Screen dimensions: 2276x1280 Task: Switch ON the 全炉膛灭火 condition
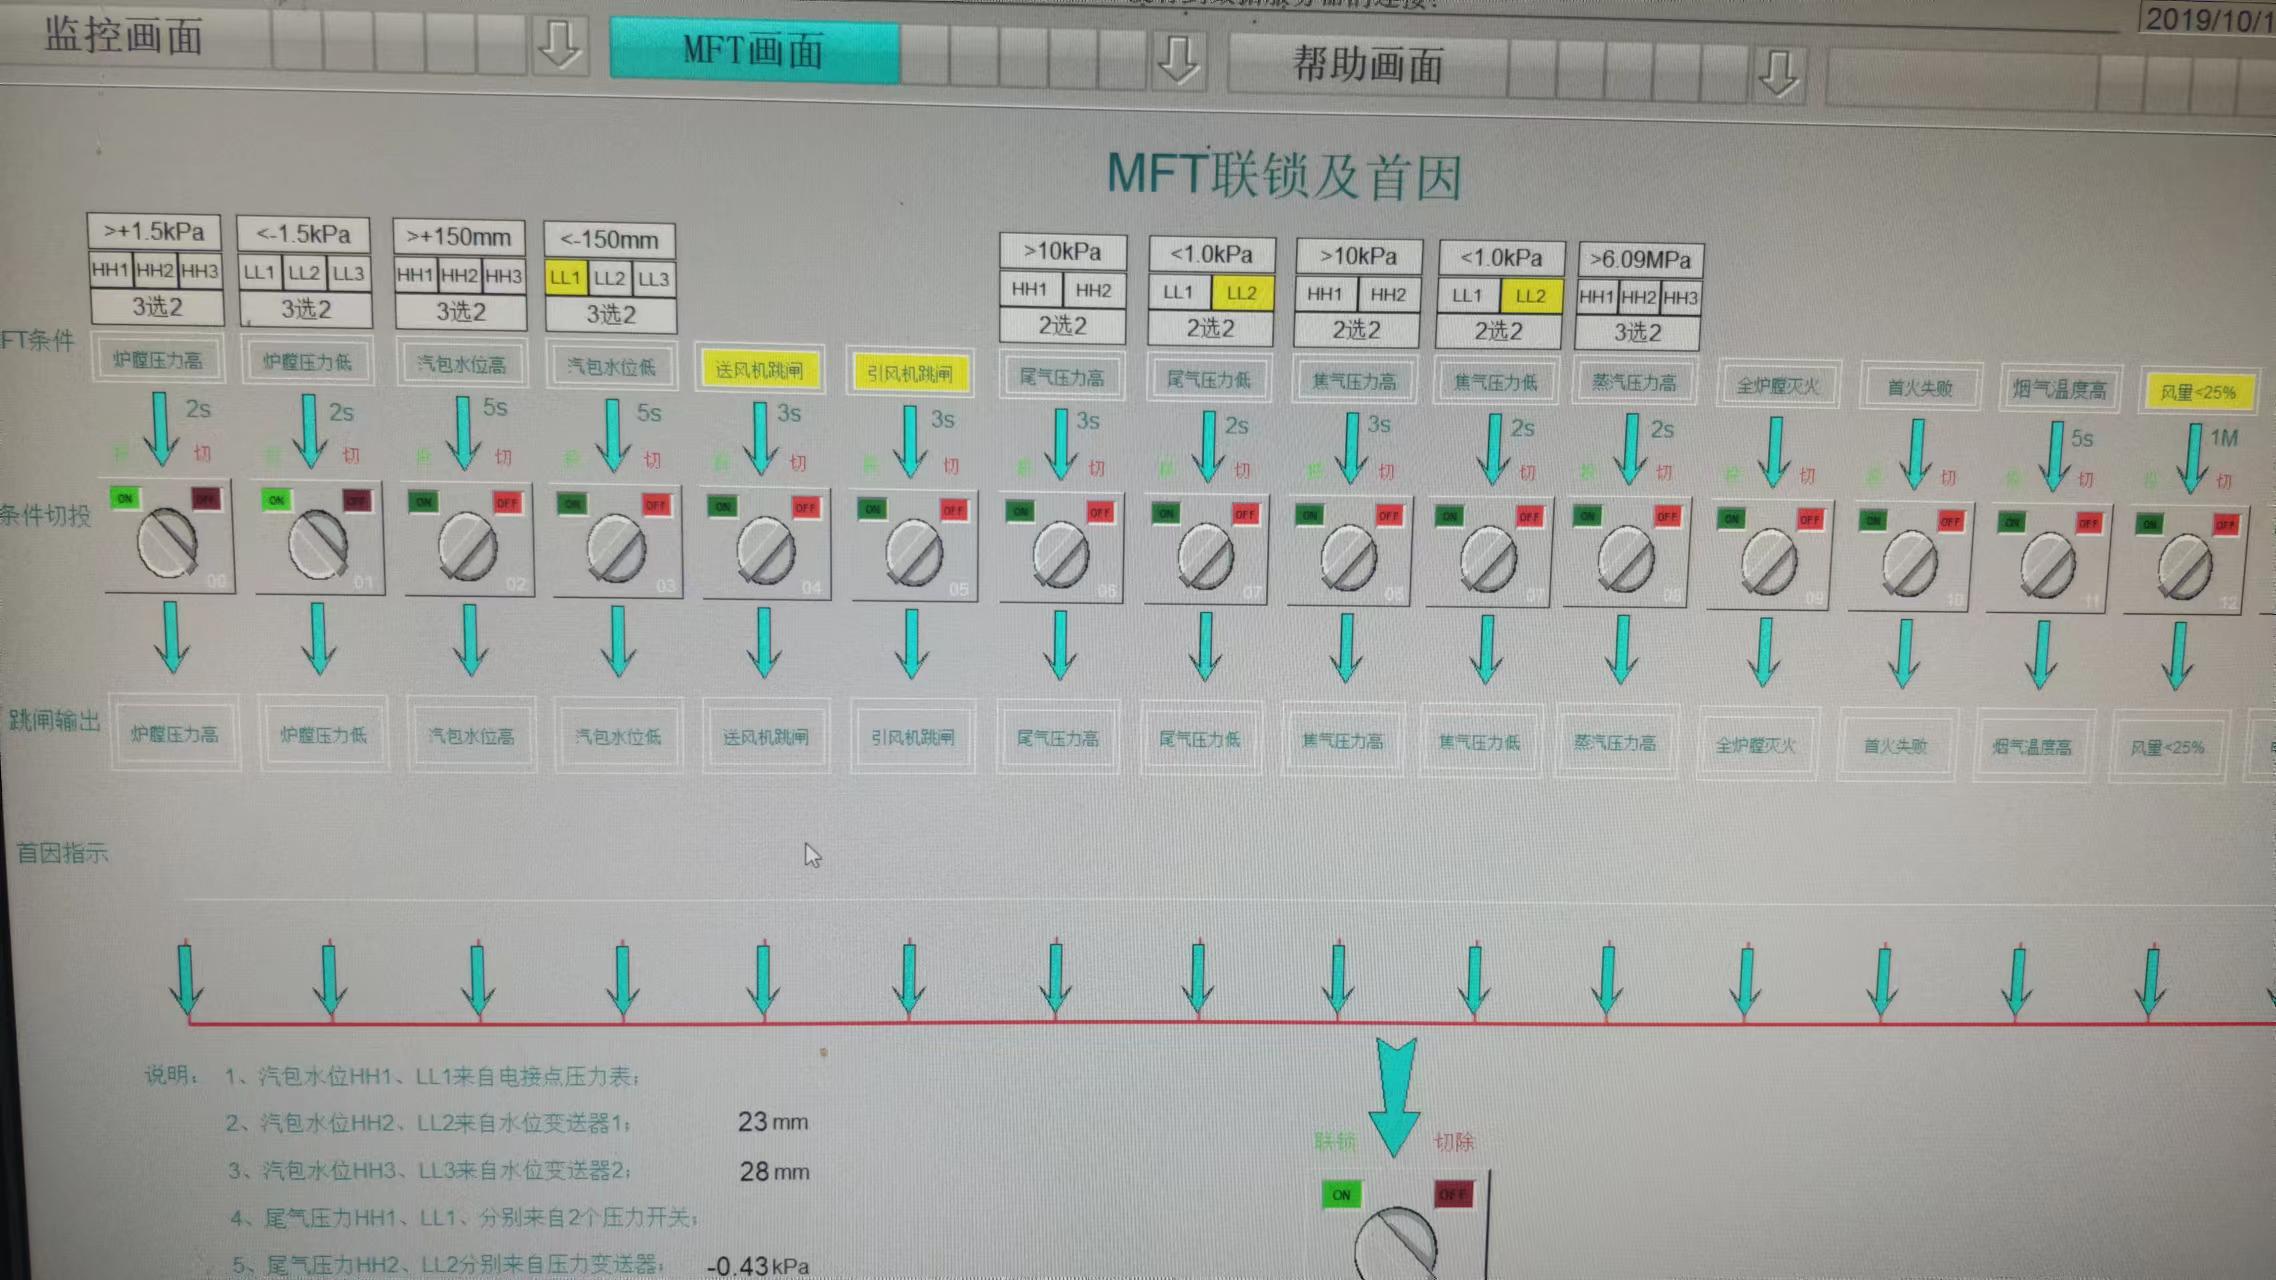(x=1731, y=519)
